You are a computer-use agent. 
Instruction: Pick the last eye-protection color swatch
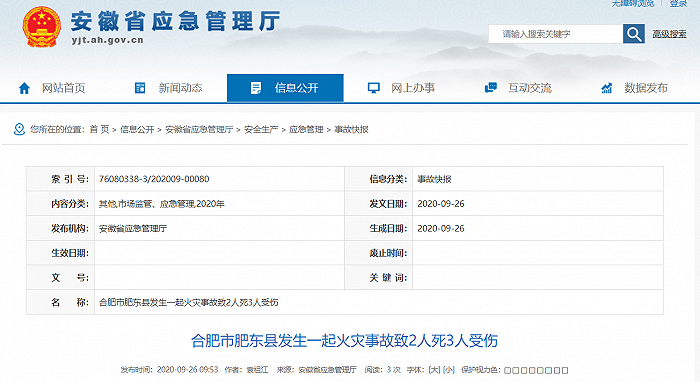[x=565, y=370]
